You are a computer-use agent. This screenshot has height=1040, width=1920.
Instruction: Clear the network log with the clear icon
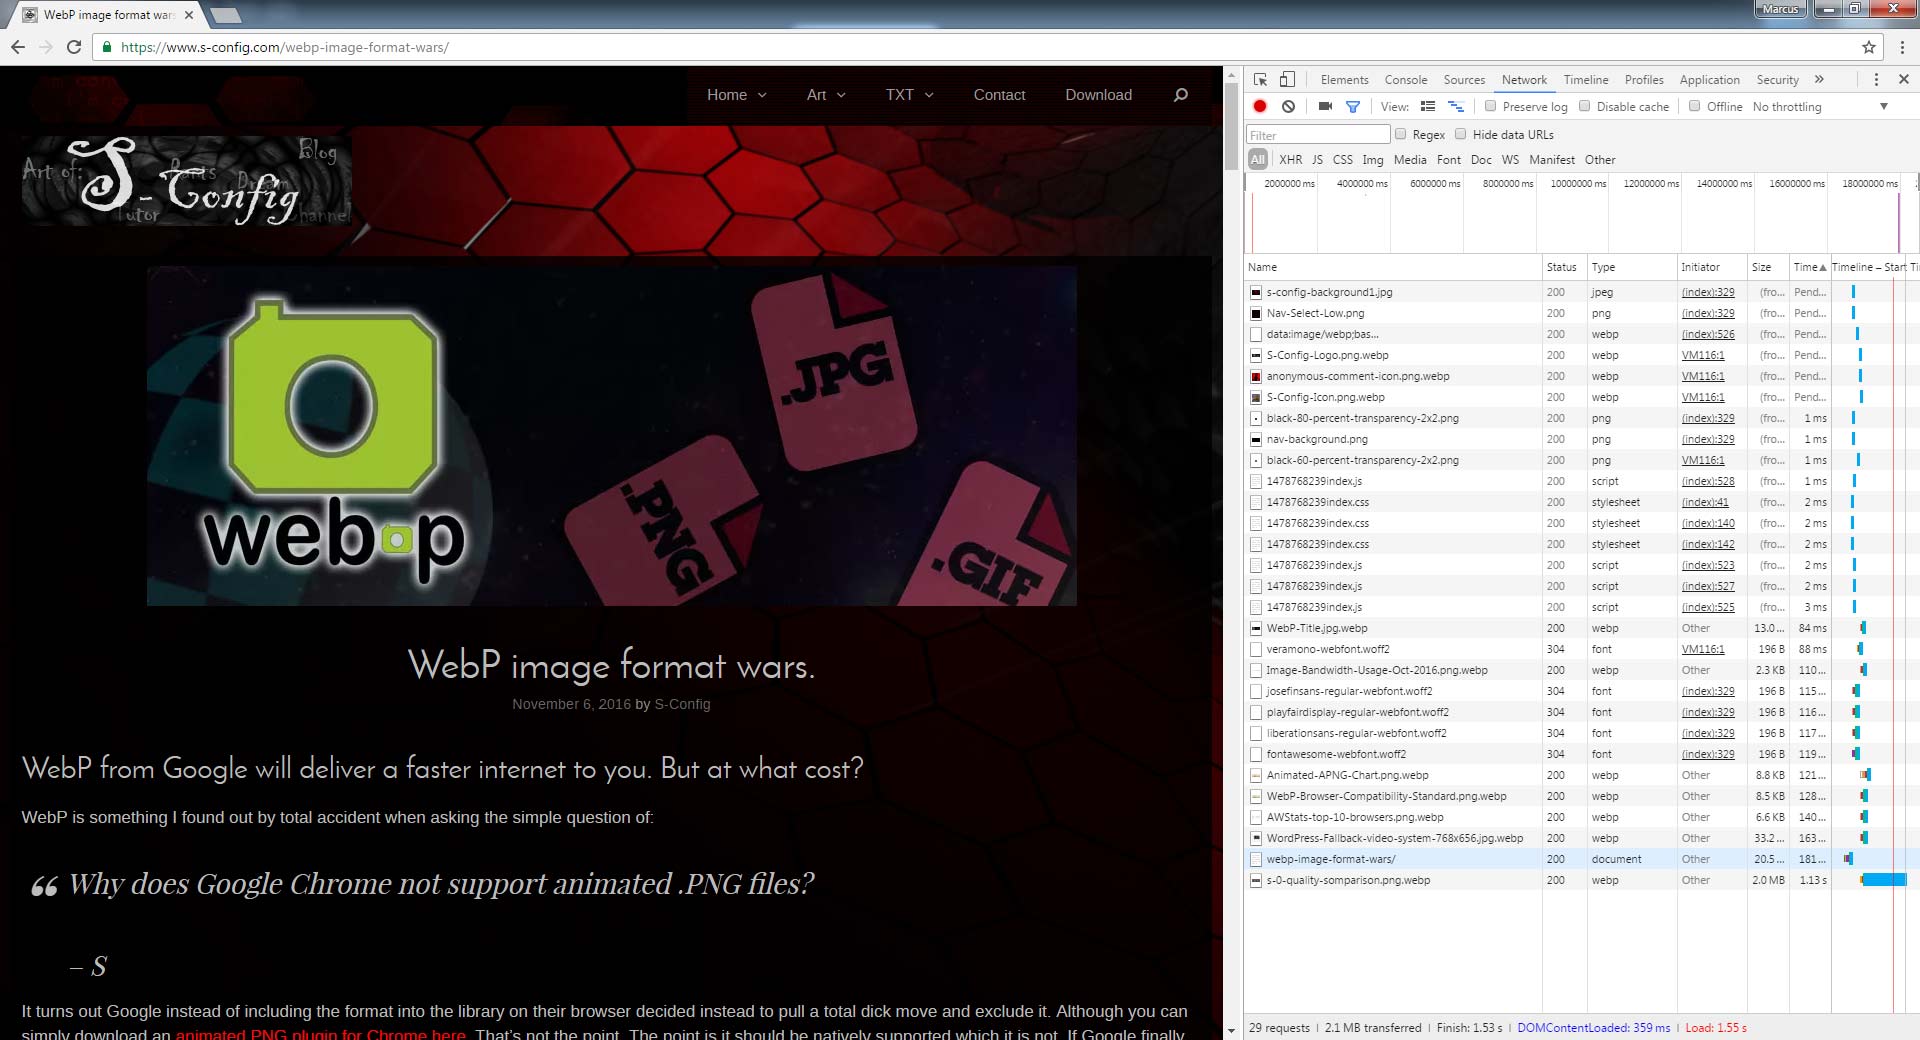pyautogui.click(x=1288, y=106)
